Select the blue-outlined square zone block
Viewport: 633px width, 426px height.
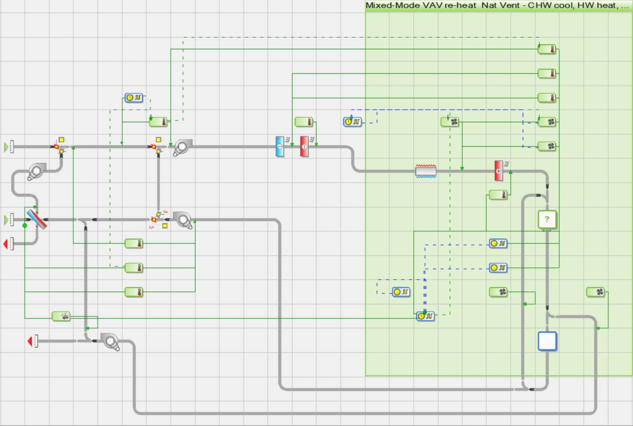[x=547, y=341]
